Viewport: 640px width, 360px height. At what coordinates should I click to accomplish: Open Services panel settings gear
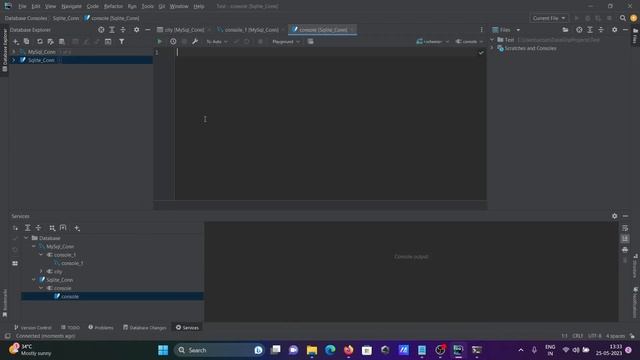coord(614,216)
